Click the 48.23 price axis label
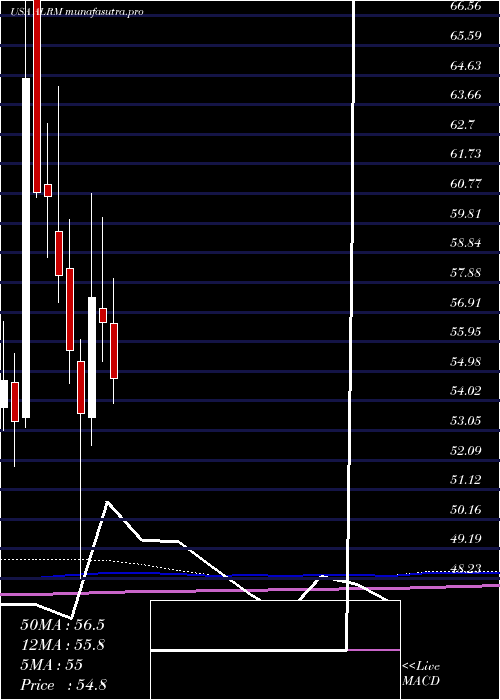Screen dimensions: 500x700 (466, 568)
